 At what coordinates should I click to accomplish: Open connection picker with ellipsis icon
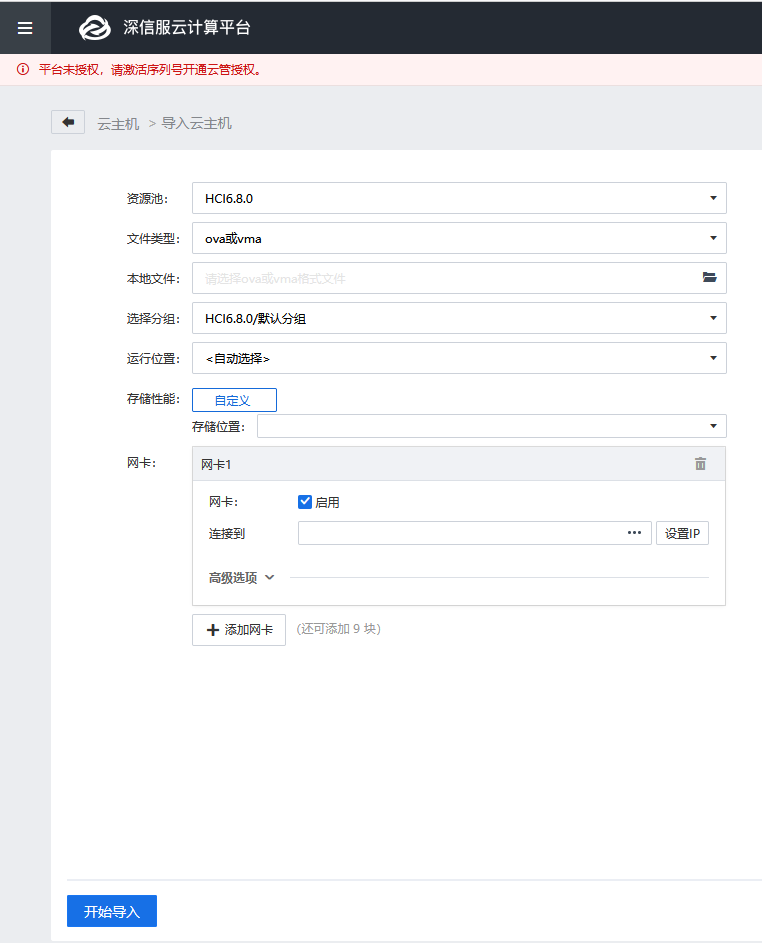tap(634, 533)
